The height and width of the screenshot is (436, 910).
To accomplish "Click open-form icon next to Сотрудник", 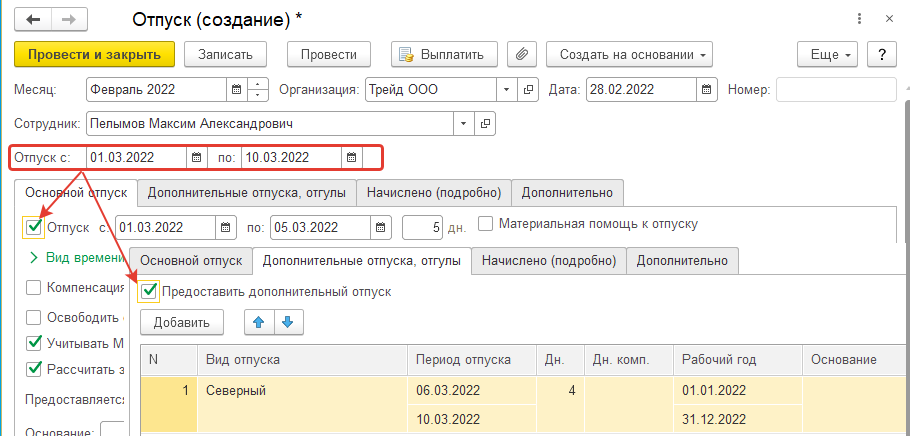I will [x=486, y=123].
